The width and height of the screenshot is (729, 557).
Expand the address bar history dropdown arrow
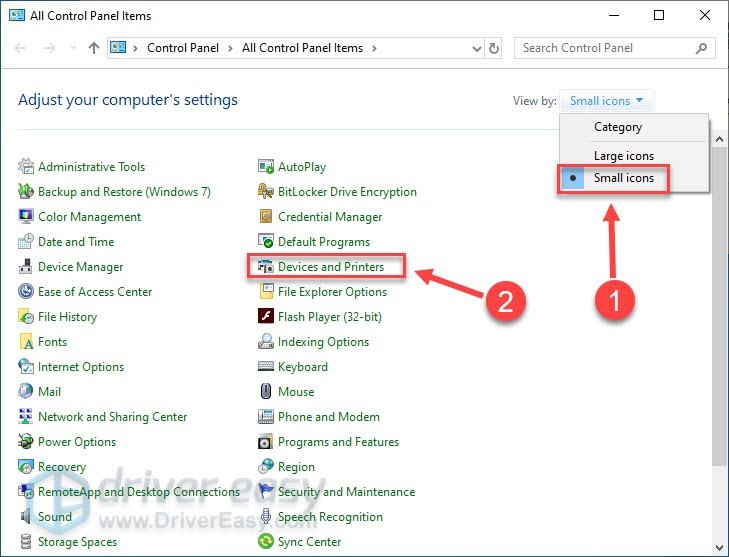tap(474, 48)
